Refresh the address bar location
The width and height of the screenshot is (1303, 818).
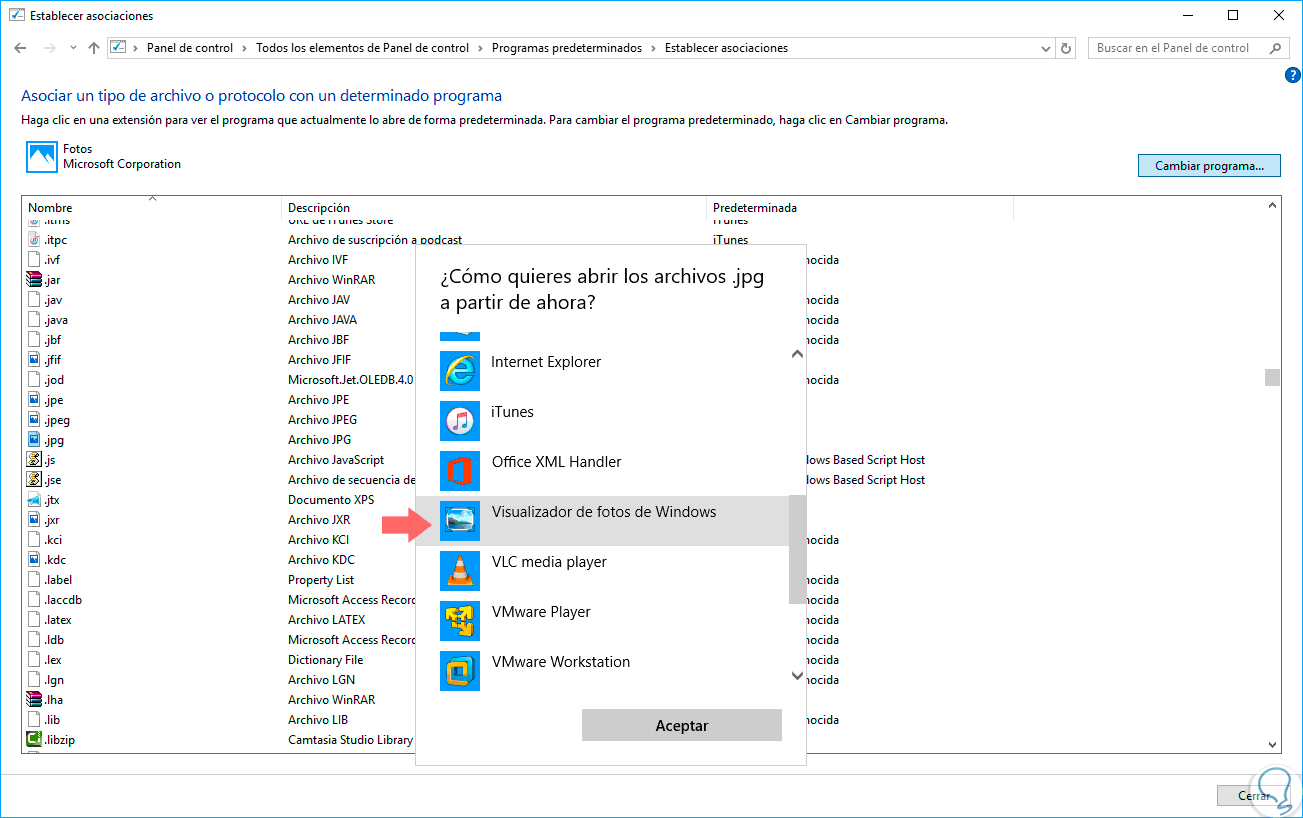point(1066,48)
